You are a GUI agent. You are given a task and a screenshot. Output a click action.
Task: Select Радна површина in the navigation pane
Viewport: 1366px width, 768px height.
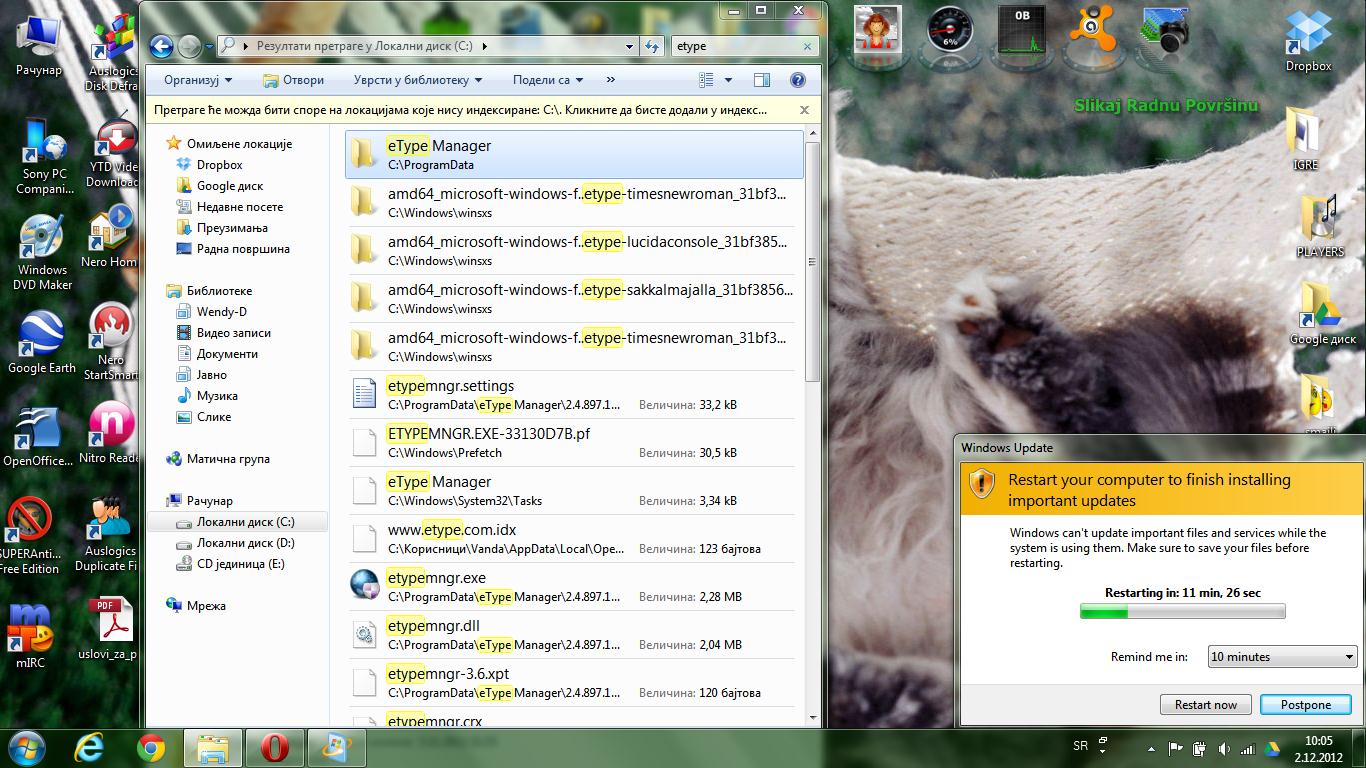243,249
